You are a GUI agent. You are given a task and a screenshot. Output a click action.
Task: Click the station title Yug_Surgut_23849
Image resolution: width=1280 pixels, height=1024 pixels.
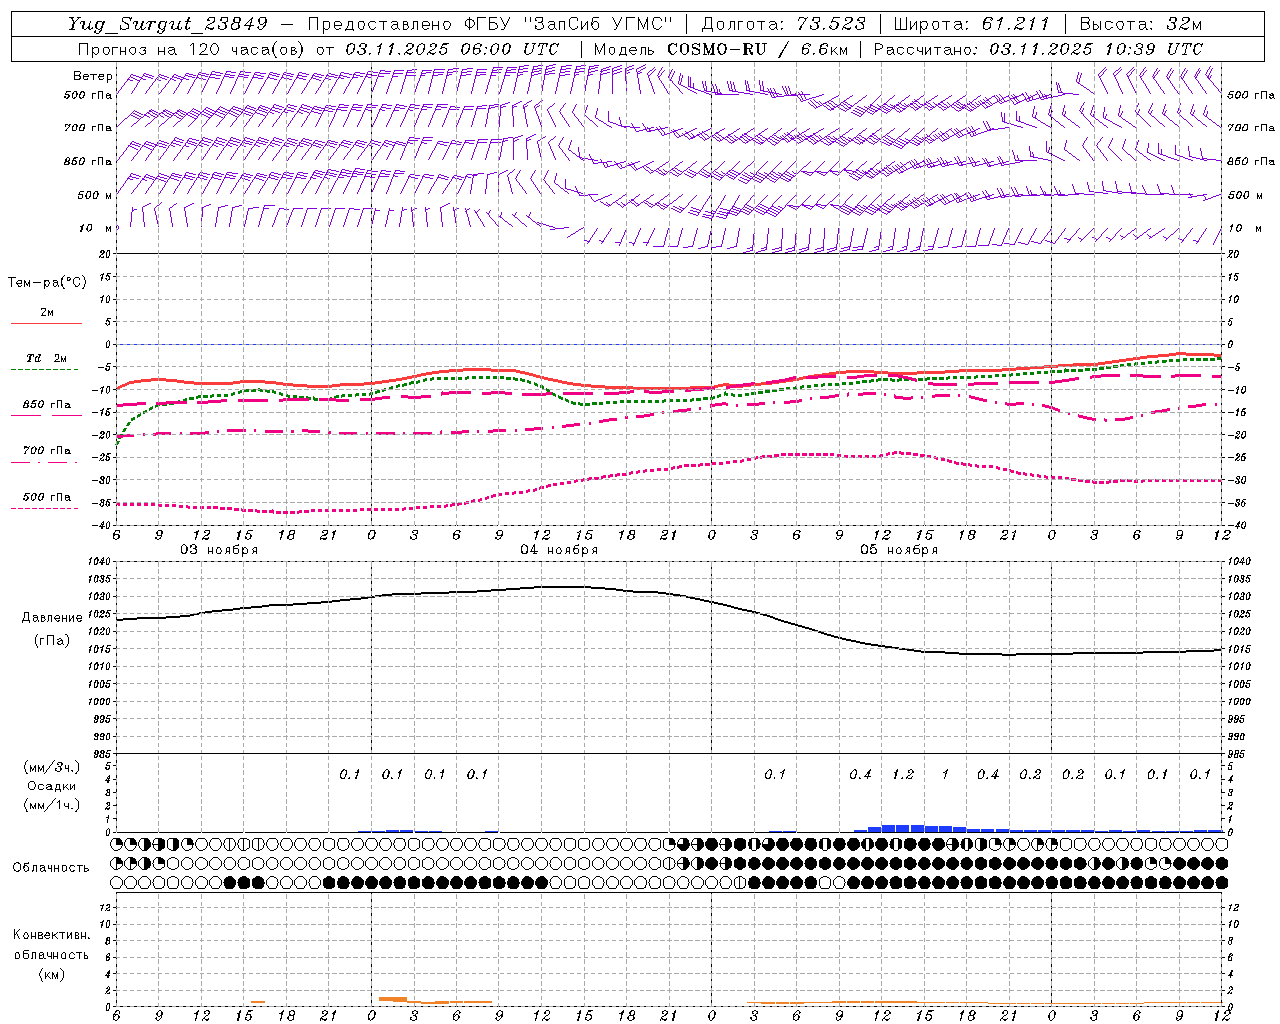click(167, 24)
